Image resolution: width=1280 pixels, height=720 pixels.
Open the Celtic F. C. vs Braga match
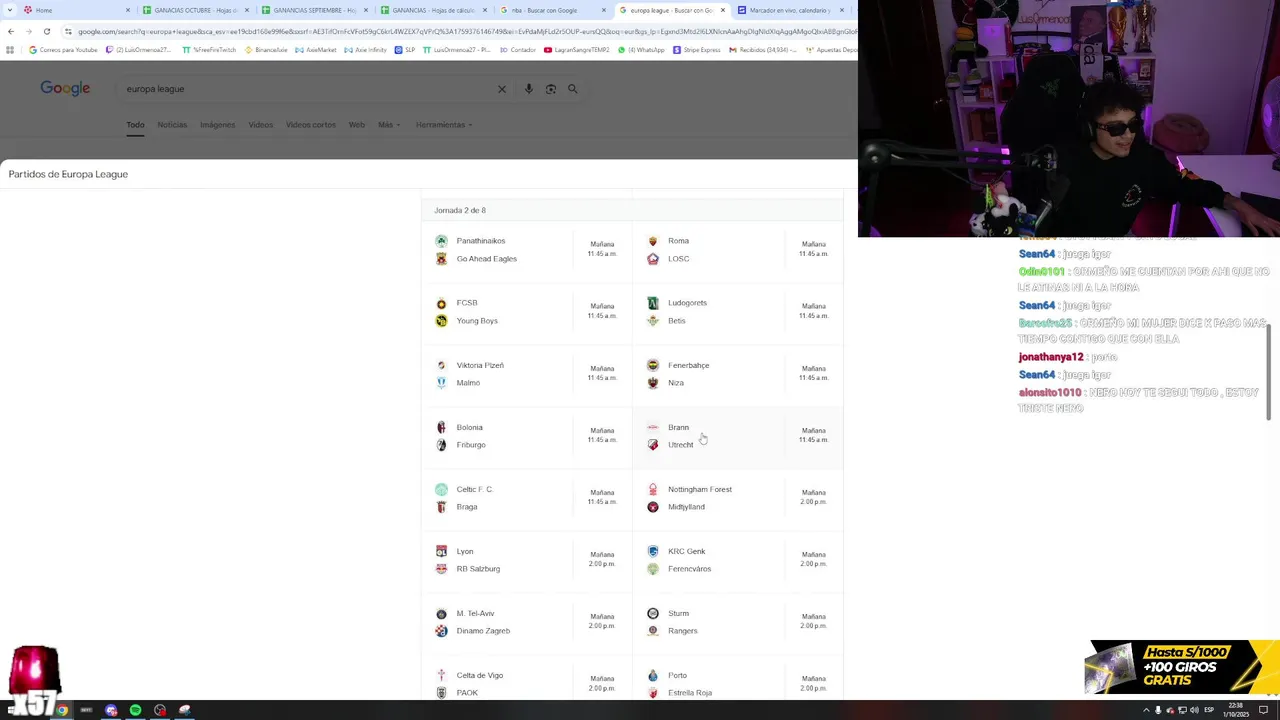(527, 498)
